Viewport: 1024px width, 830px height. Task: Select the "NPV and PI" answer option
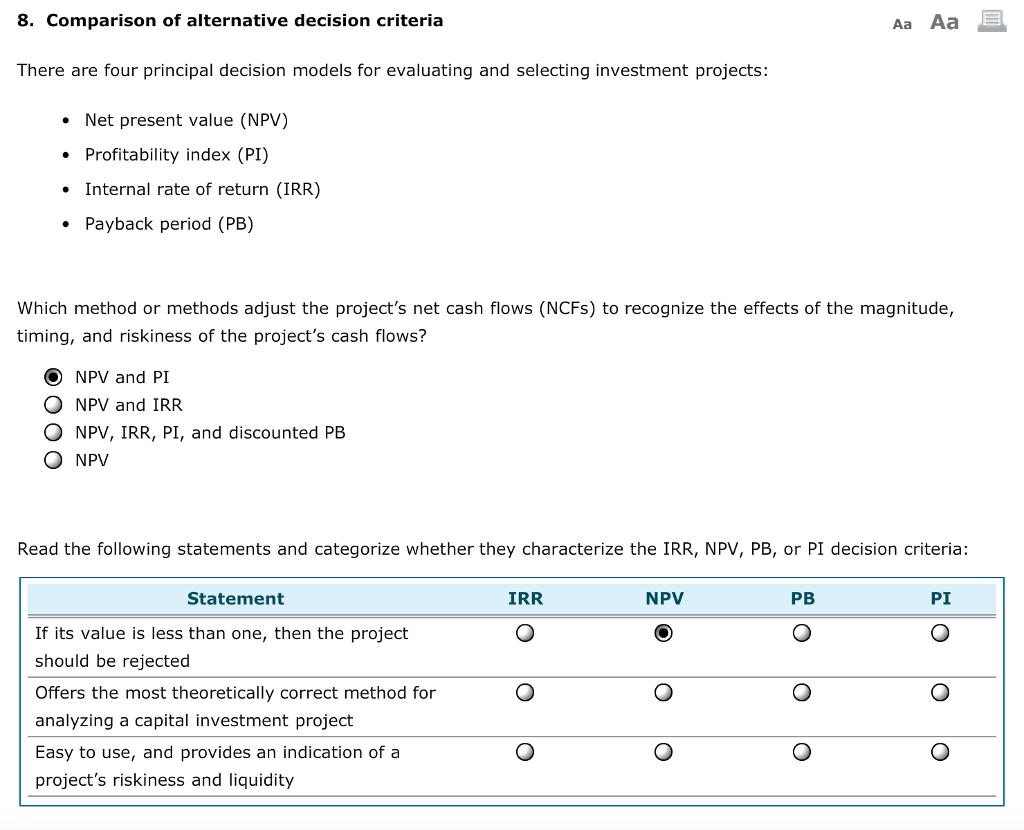point(53,376)
